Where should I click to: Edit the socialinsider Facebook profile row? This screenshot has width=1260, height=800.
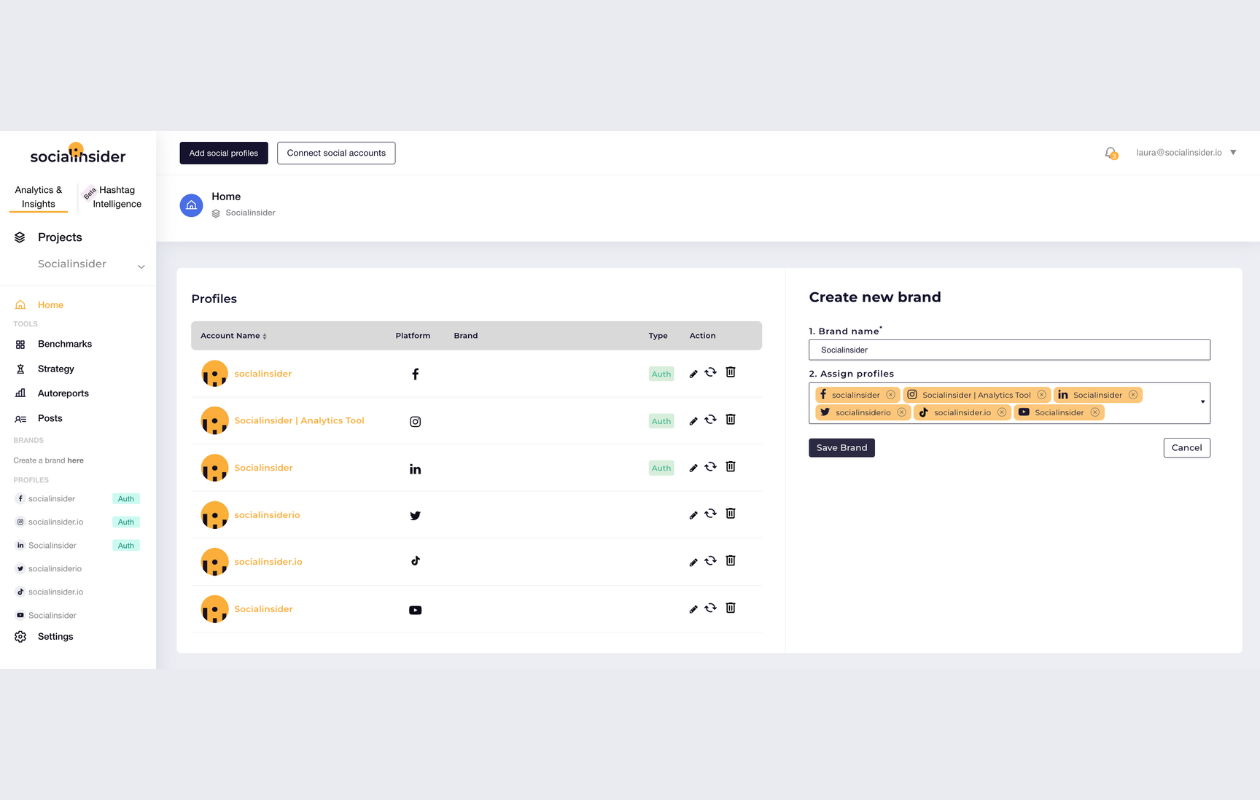click(x=694, y=374)
